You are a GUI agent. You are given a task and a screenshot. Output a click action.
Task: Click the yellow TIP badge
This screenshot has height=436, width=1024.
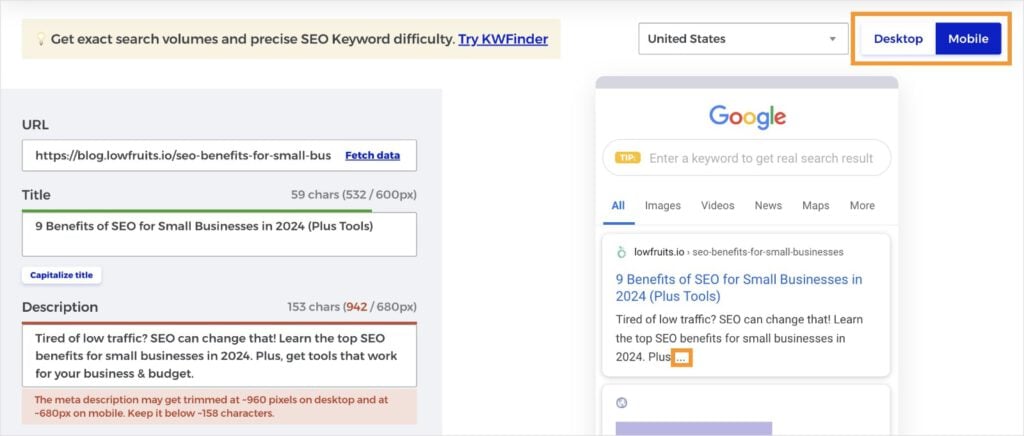click(628, 158)
